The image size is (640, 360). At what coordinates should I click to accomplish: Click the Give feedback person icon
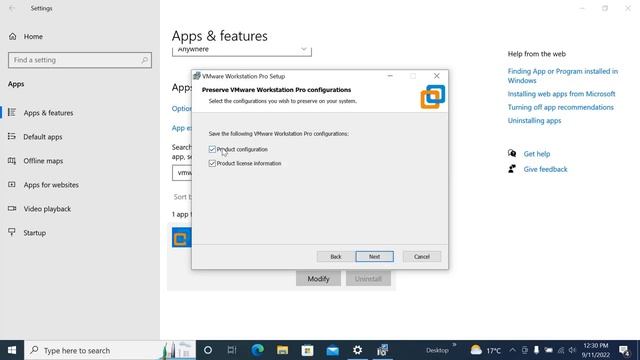coord(512,169)
